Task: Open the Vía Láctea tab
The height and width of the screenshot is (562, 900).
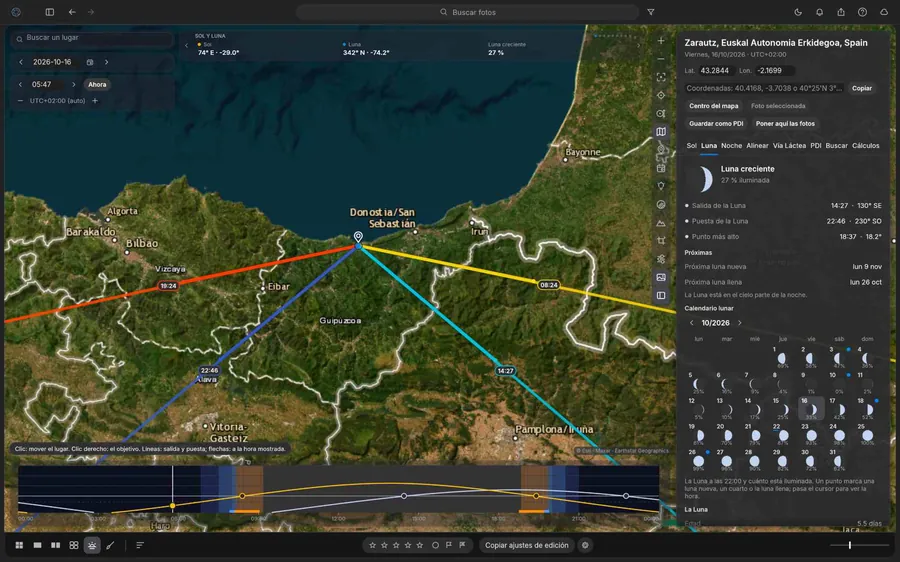Action: tap(789, 146)
